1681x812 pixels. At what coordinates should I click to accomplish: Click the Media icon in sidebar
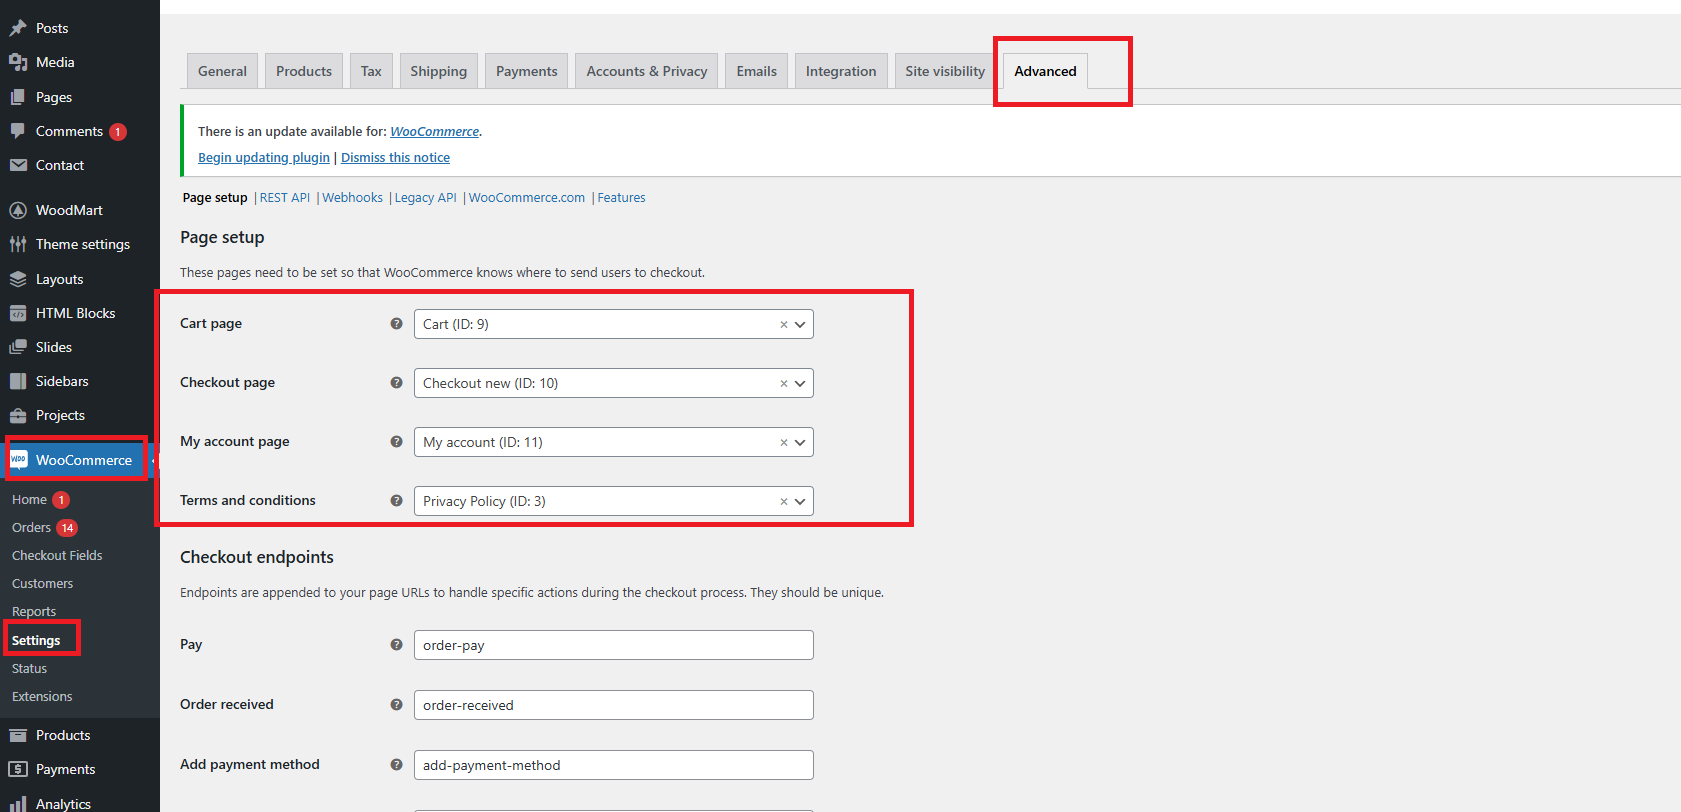[18, 62]
